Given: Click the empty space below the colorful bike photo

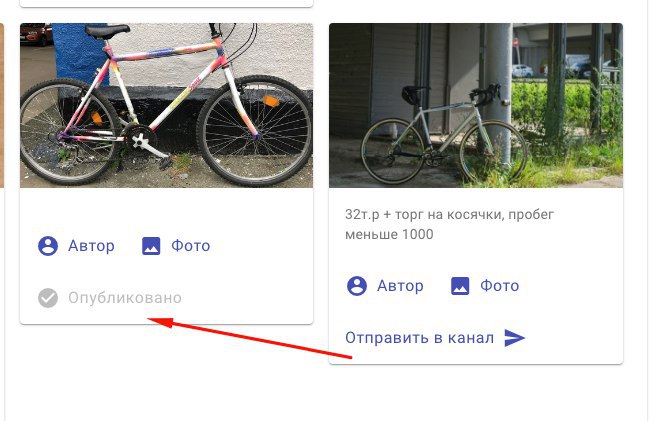Looking at the screenshot, I should (166, 208).
